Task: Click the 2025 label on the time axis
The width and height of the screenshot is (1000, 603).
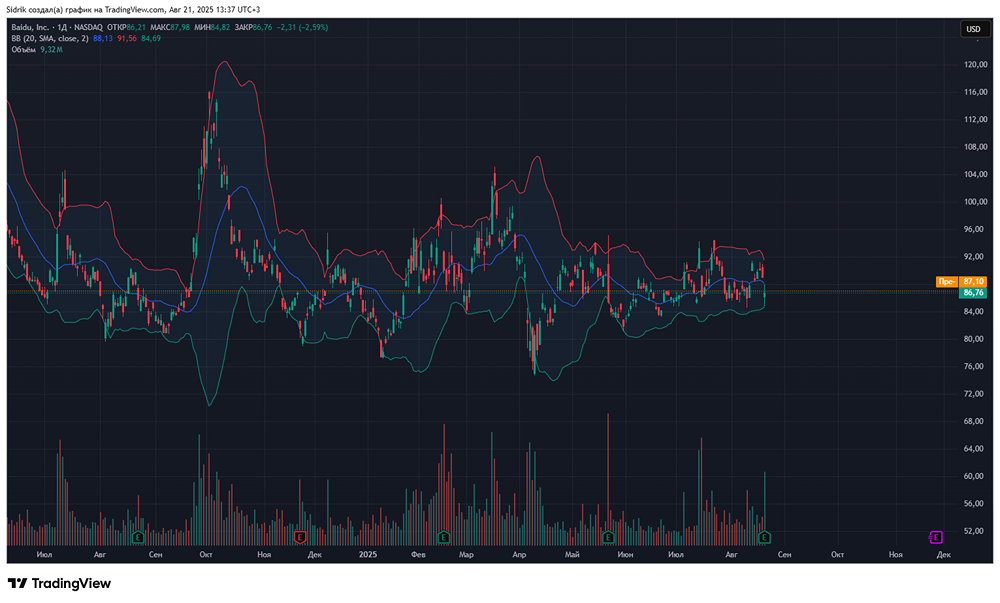Action: click(367, 554)
